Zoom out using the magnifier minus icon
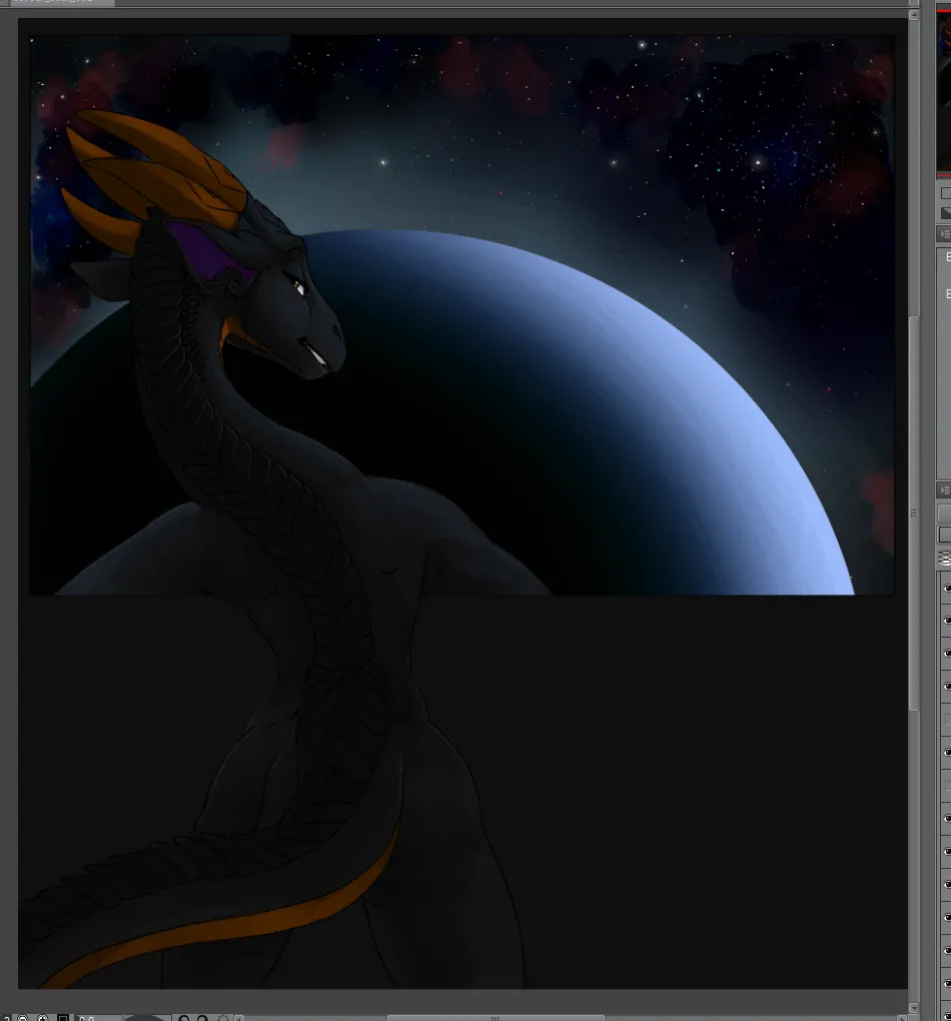 [x=23, y=1018]
